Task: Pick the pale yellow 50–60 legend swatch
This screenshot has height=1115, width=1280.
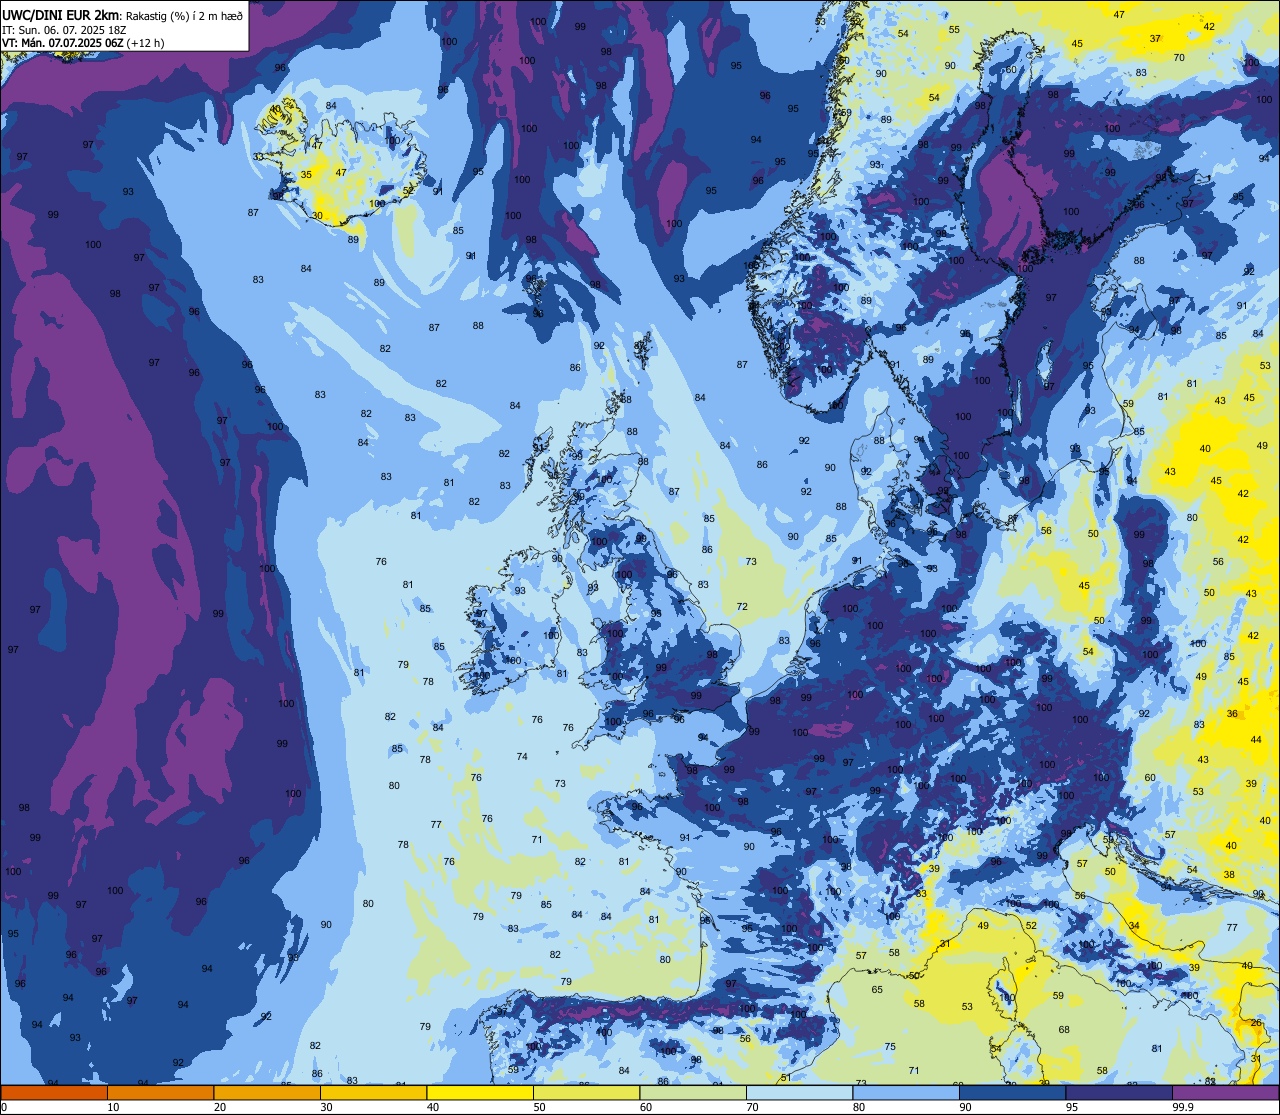Action: pos(586,1092)
